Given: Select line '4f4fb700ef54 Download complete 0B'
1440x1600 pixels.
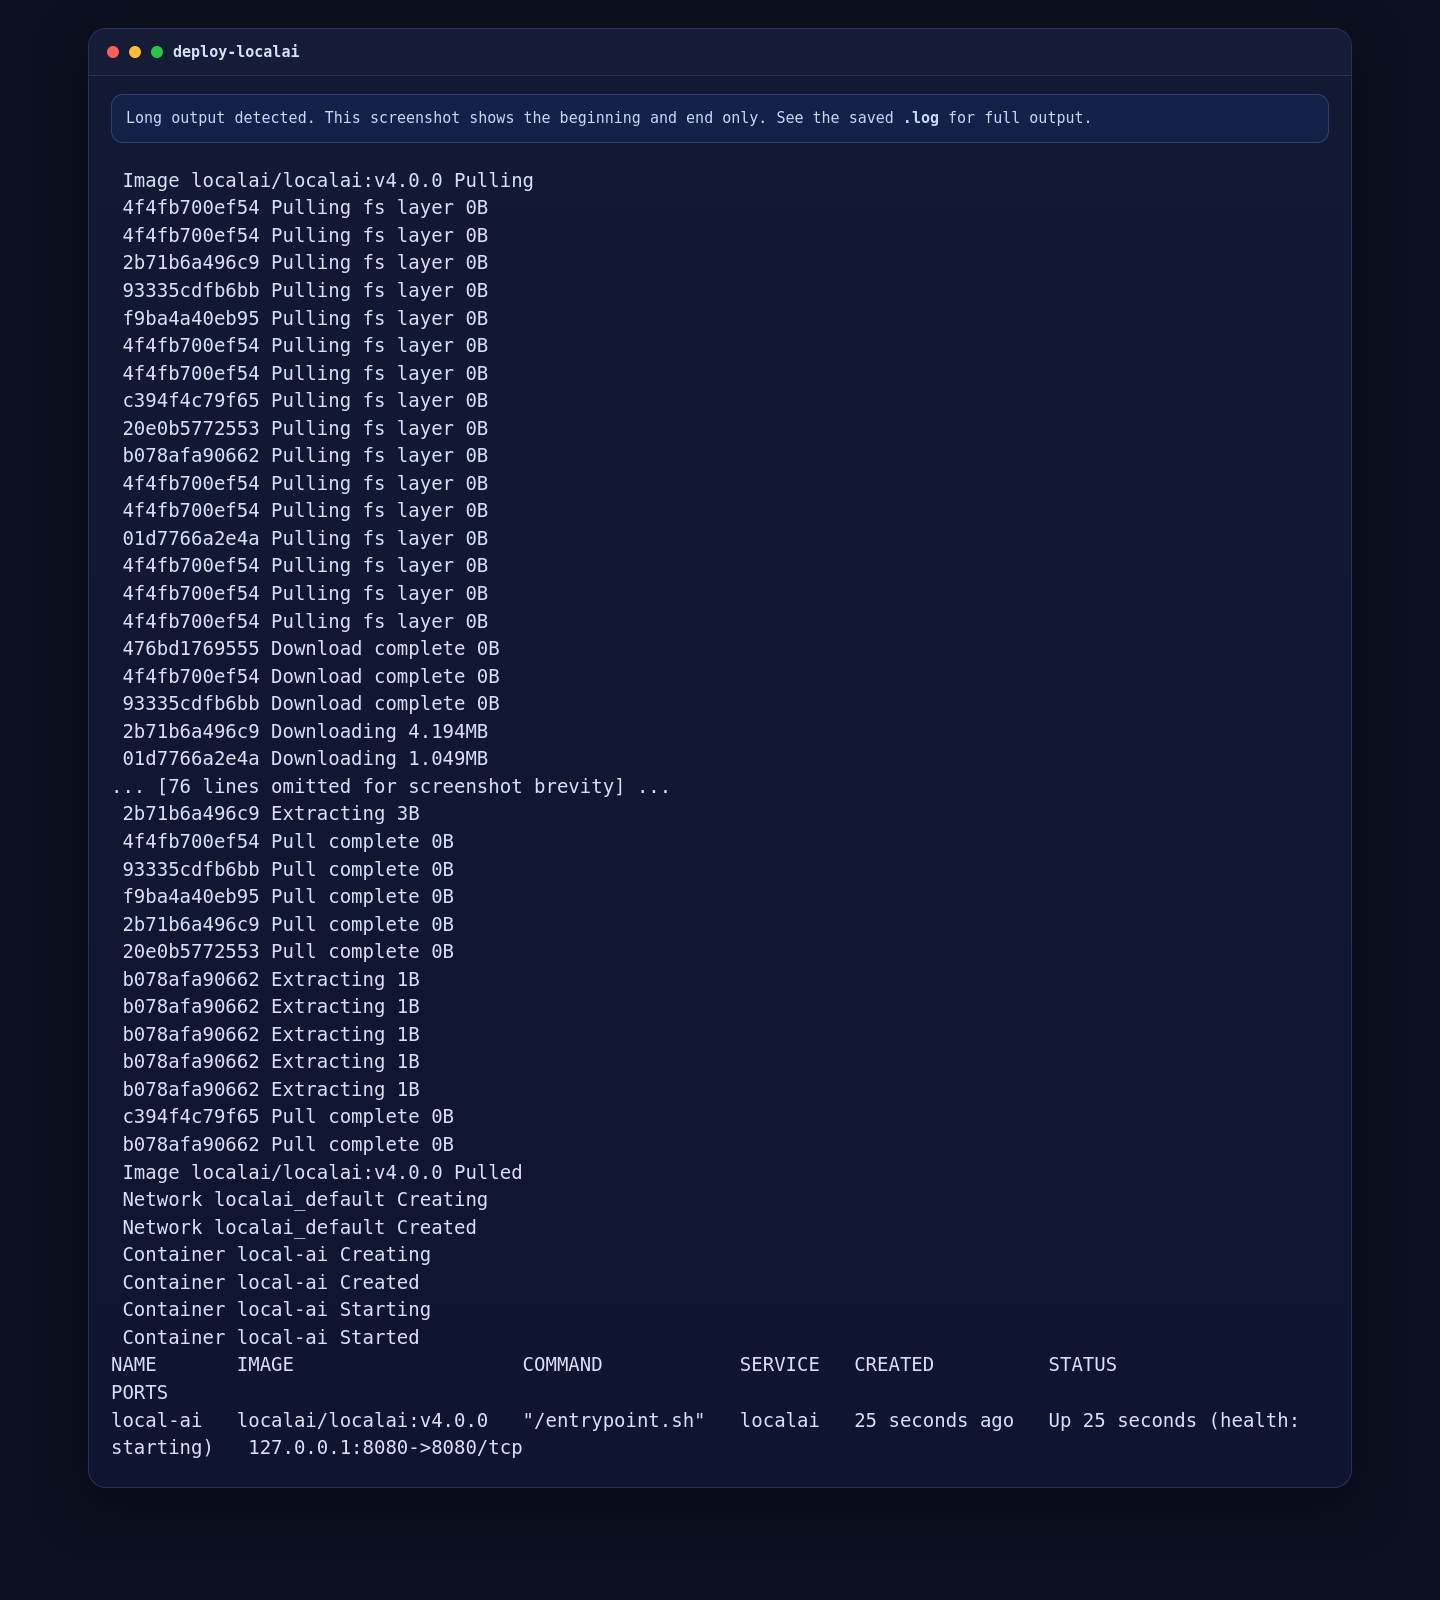Looking at the screenshot, I should pos(311,677).
